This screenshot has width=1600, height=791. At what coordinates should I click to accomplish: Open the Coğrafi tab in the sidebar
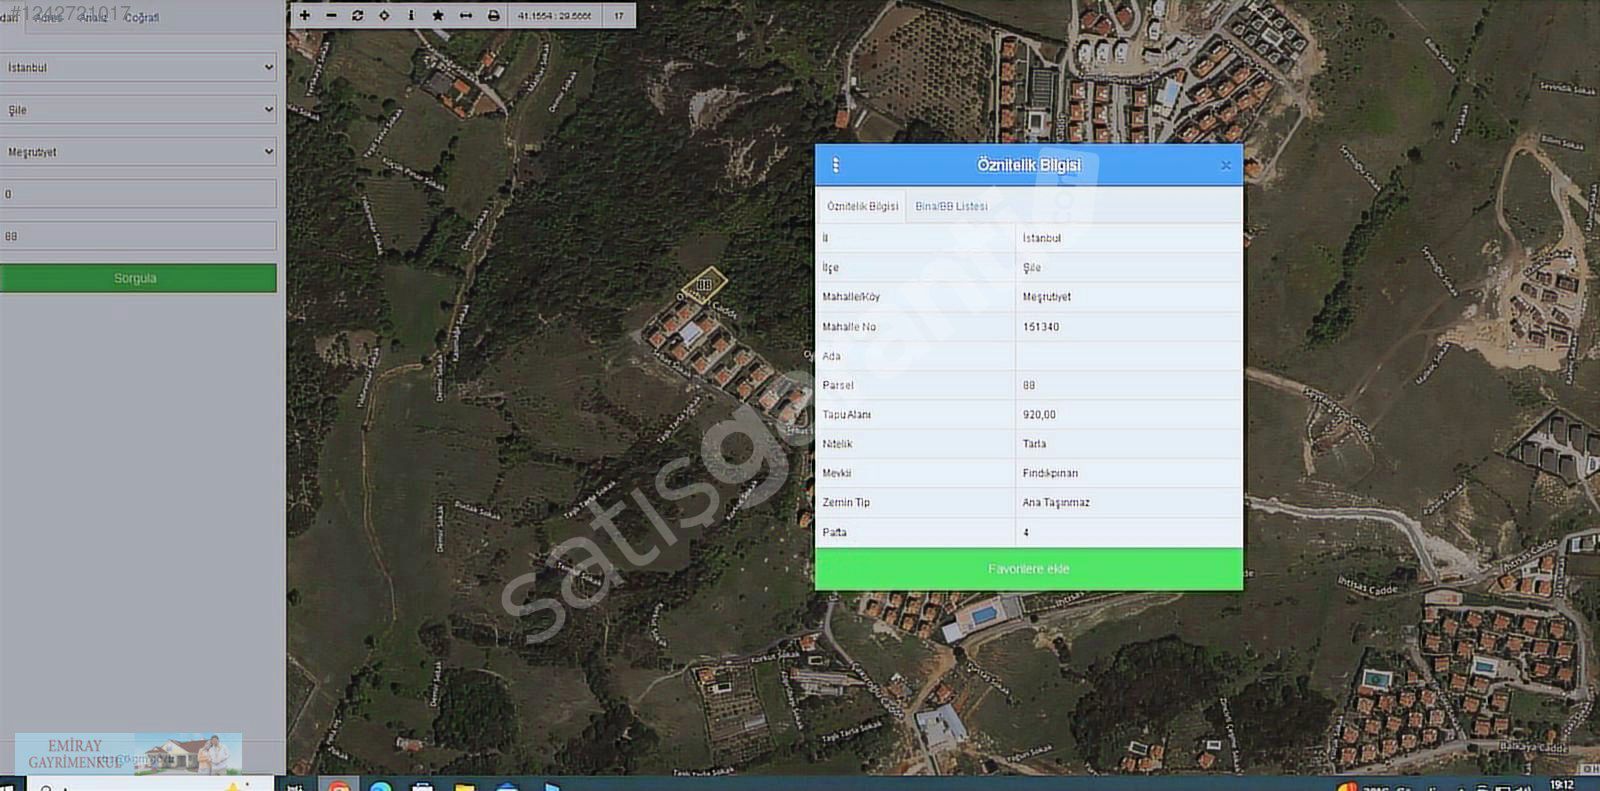coord(142,17)
